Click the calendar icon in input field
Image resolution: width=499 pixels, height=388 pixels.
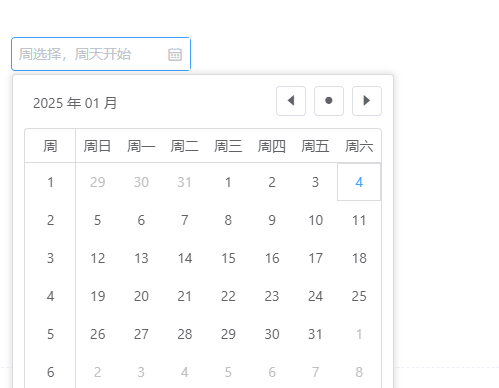(175, 54)
